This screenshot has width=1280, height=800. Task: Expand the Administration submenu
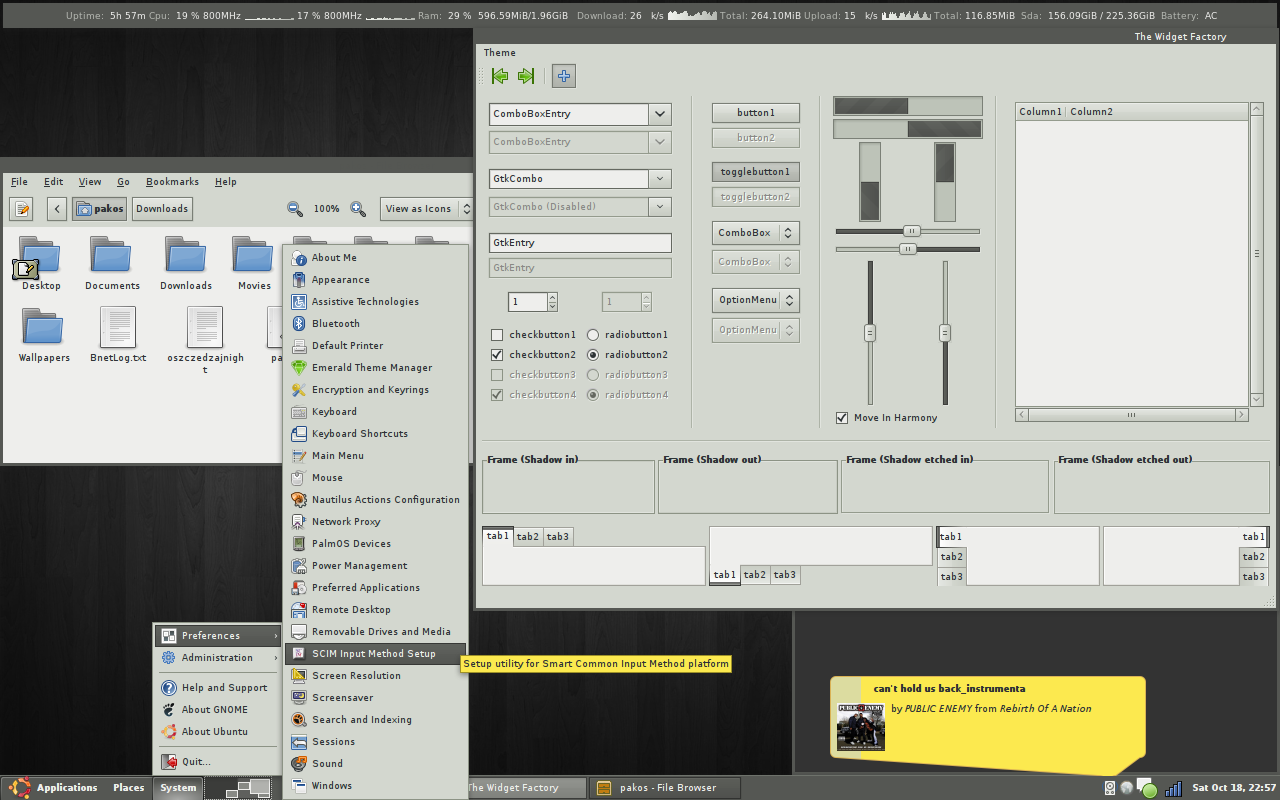(x=216, y=658)
